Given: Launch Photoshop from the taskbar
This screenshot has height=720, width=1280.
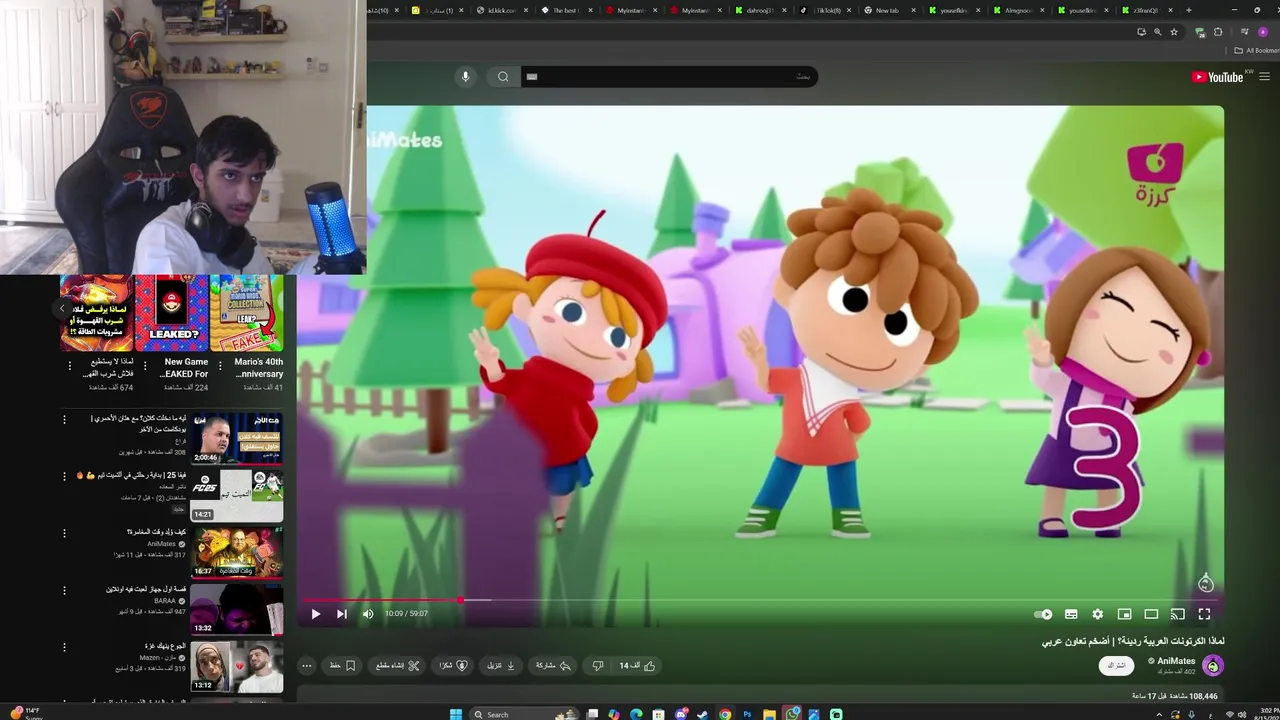Looking at the screenshot, I should (747, 714).
